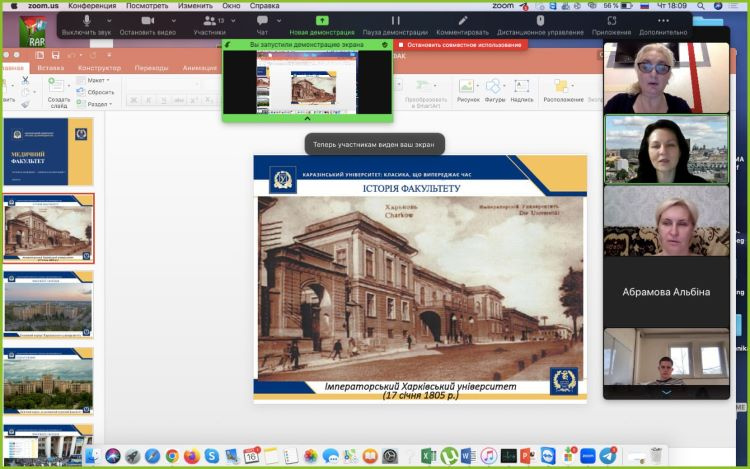
Task: Open Skype from the Dock
Action: point(212,456)
